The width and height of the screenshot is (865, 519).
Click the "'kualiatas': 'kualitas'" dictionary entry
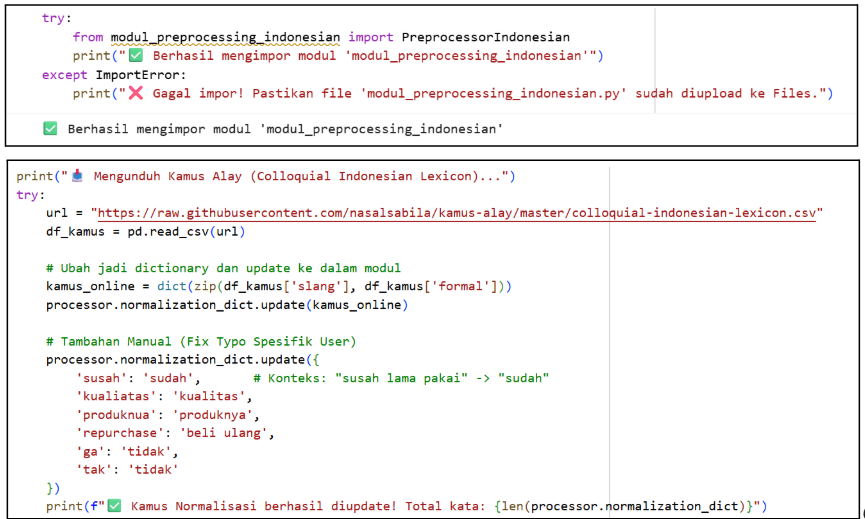click(x=164, y=396)
